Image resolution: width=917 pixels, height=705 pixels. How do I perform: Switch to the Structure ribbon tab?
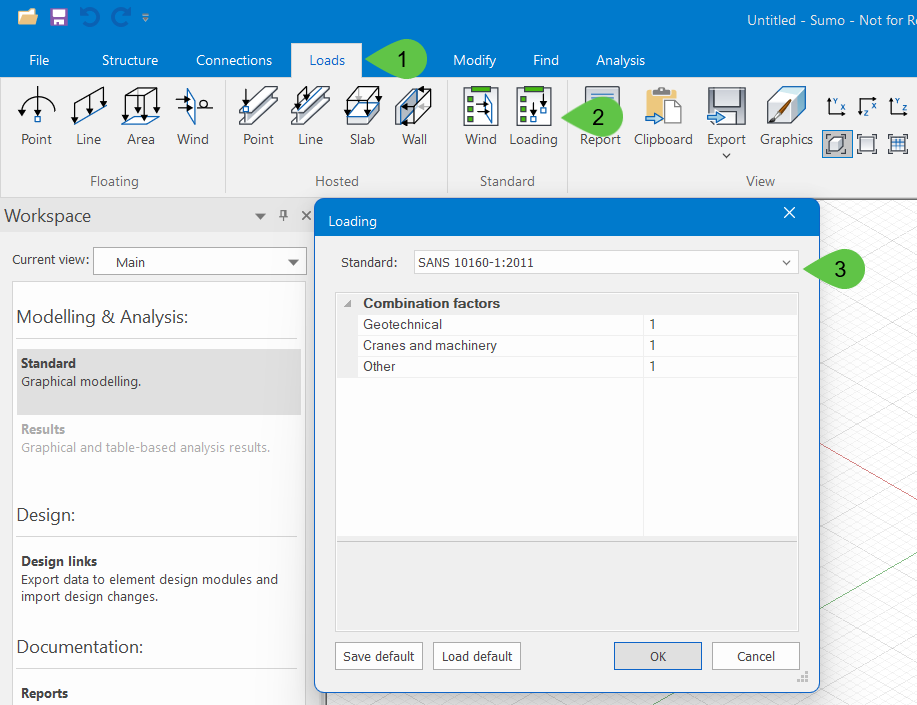tap(130, 60)
